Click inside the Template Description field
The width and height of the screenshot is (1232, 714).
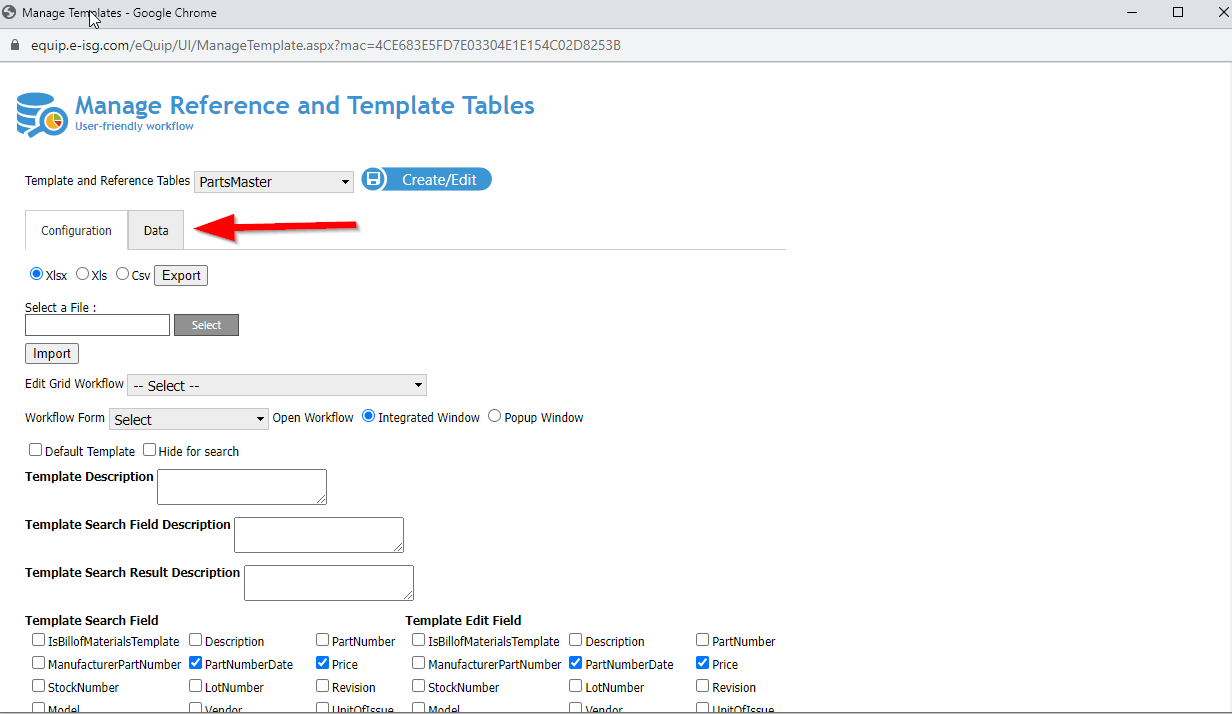coord(241,487)
